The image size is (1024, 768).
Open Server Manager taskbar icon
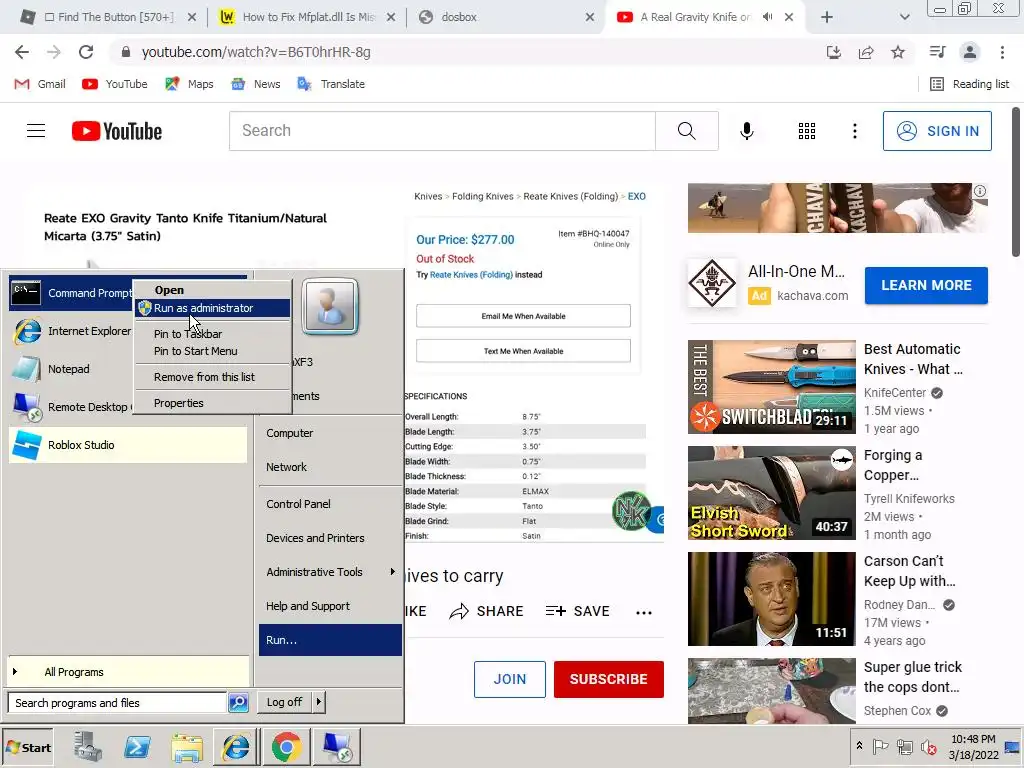87,746
